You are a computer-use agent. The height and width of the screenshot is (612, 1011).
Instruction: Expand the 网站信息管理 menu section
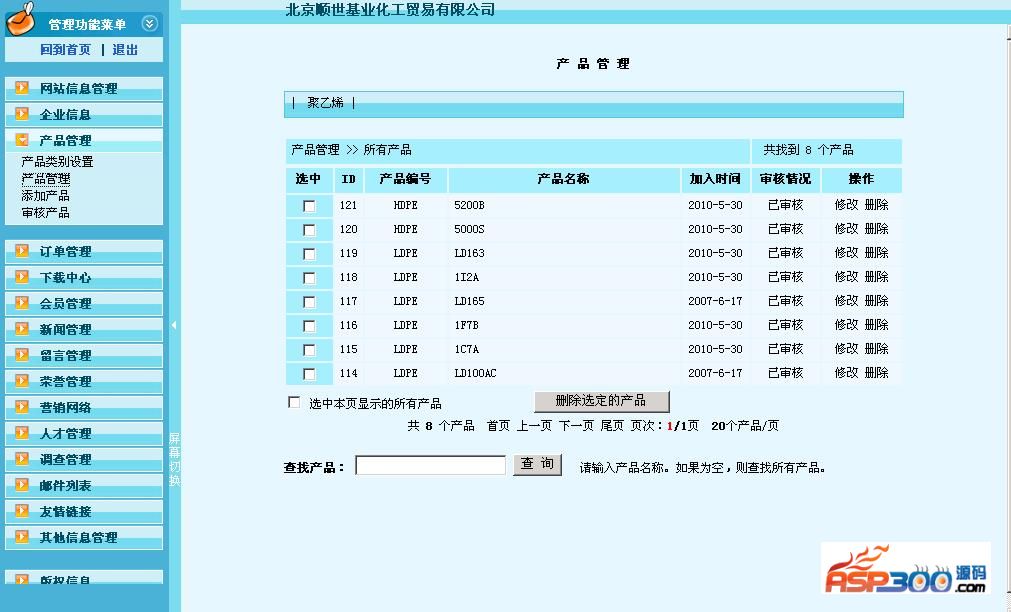(84, 88)
